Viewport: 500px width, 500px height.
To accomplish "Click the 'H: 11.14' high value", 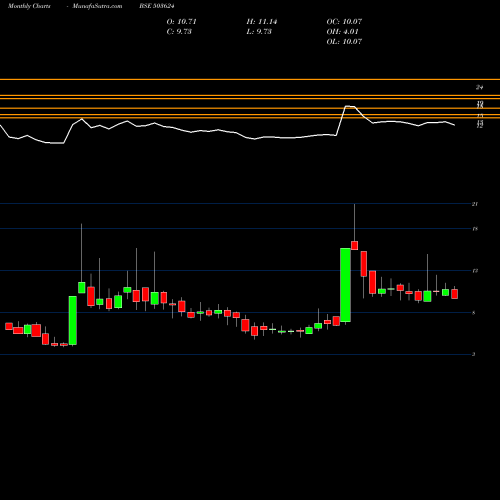I will (x=262, y=22).
